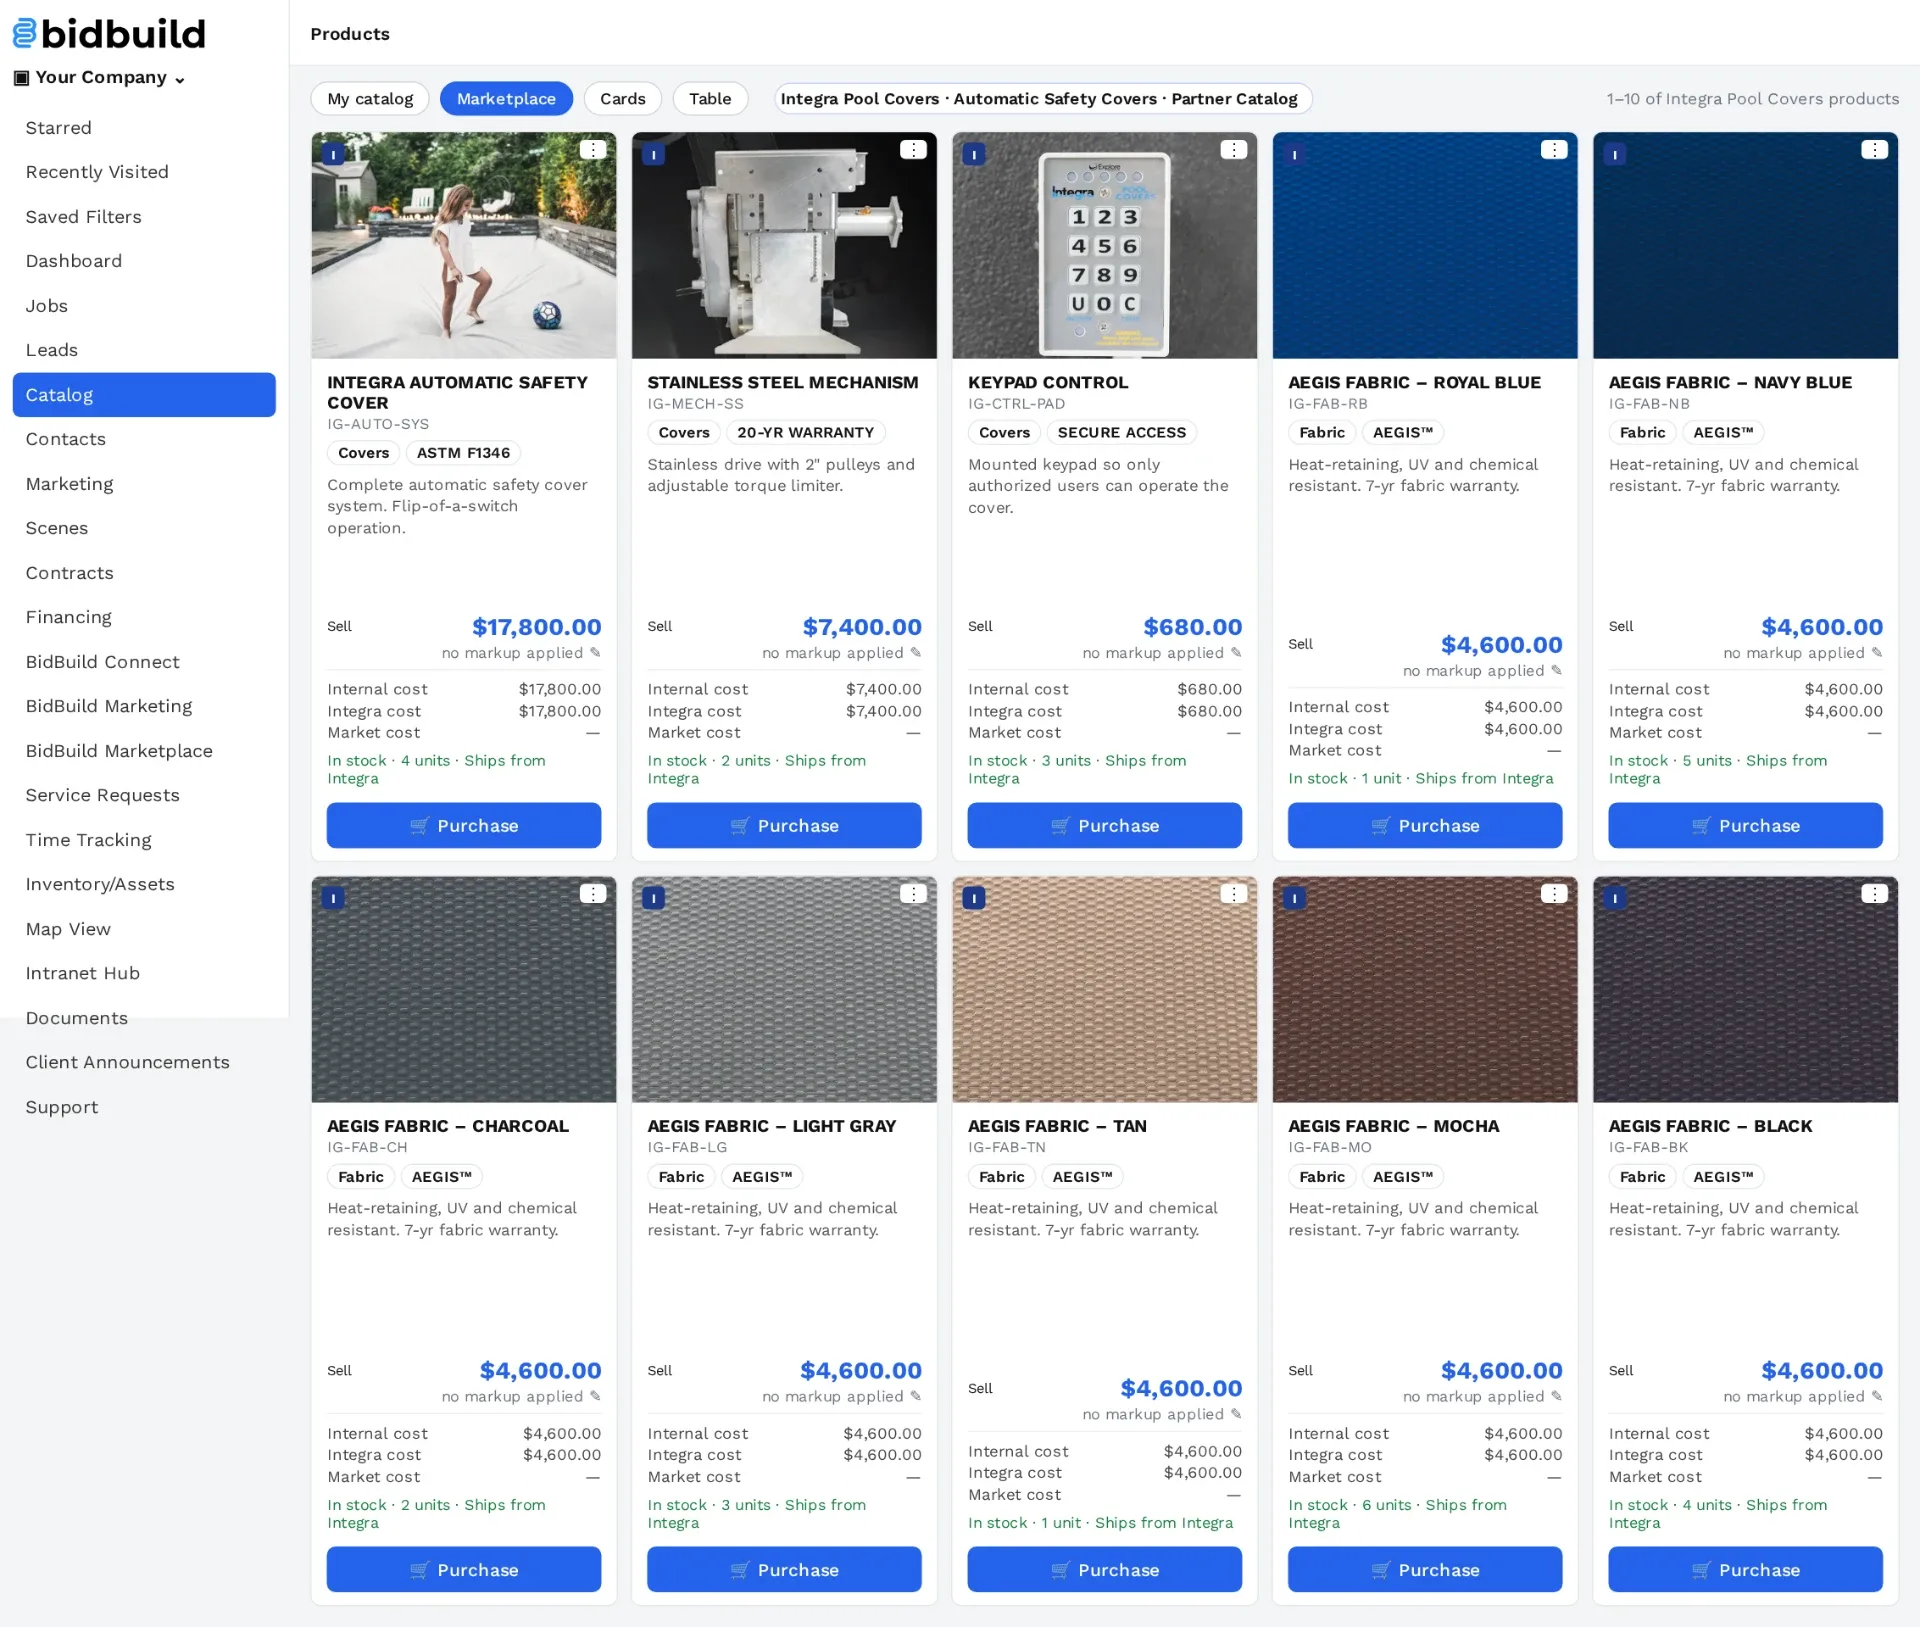
Task: Open kebab menu on Keypad Control card
Action: coord(1234,149)
